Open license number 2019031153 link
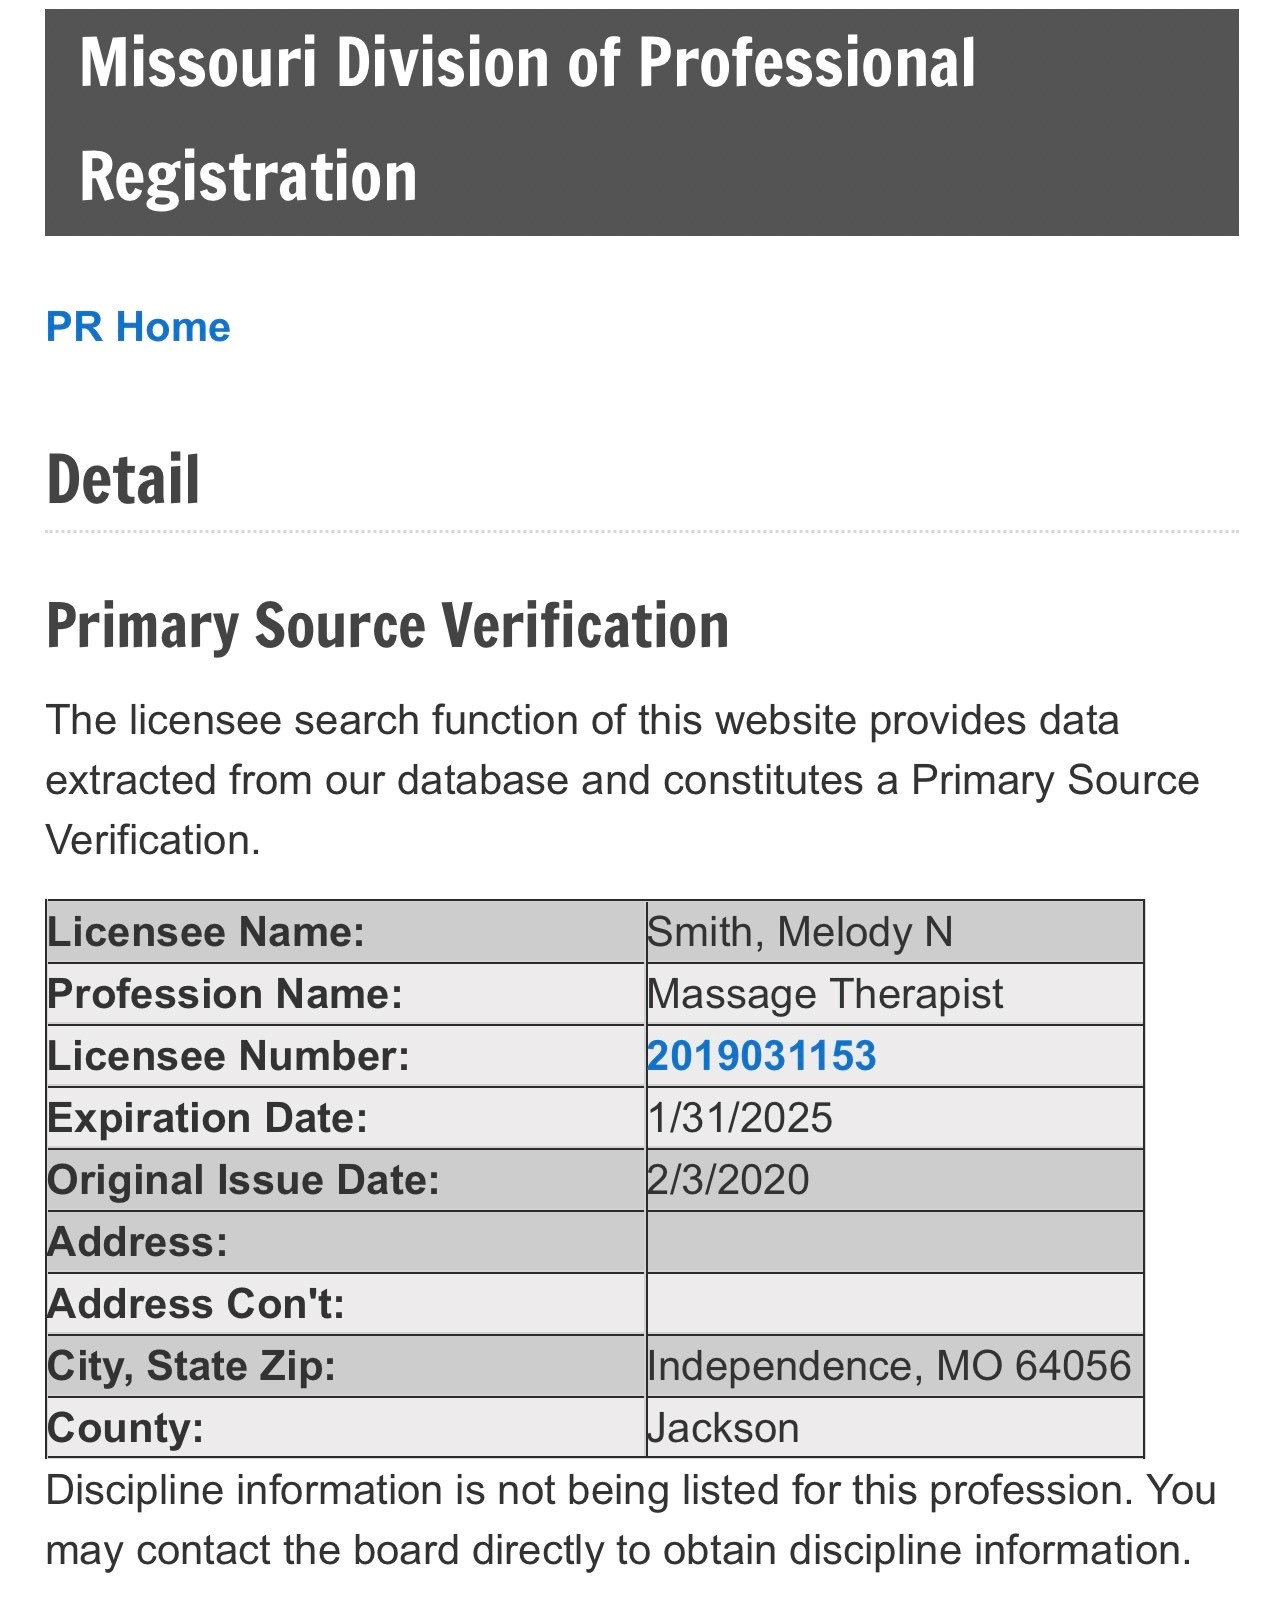This screenshot has height=1616, width=1284. 762,1056
